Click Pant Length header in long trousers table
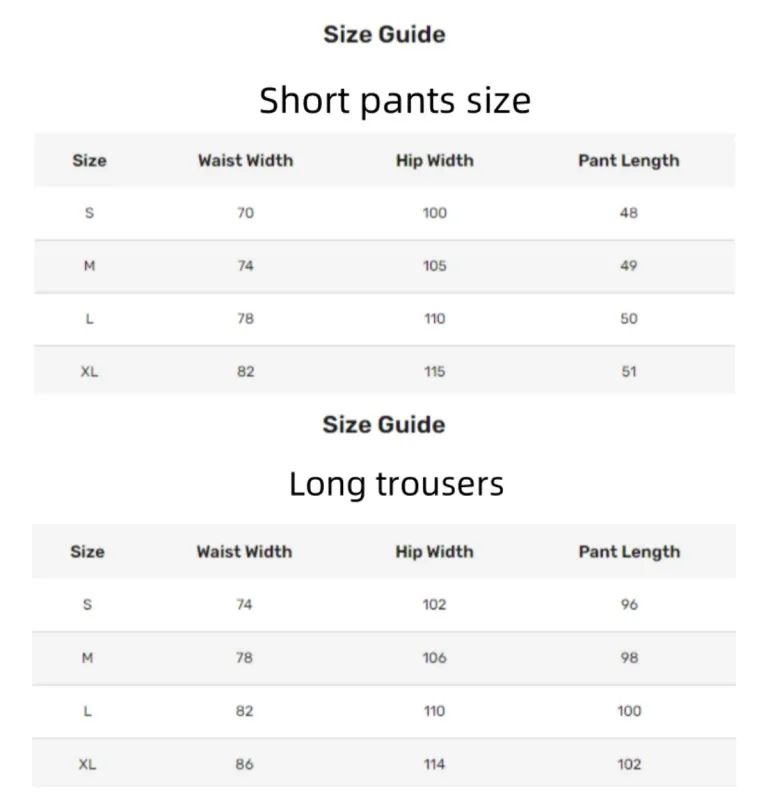This screenshot has height=800, width=768. (628, 552)
